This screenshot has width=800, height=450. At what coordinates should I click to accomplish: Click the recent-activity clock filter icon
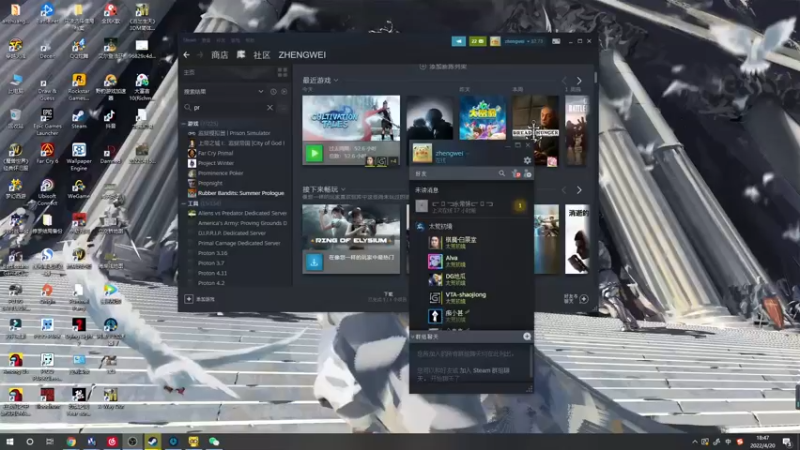[x=273, y=92]
